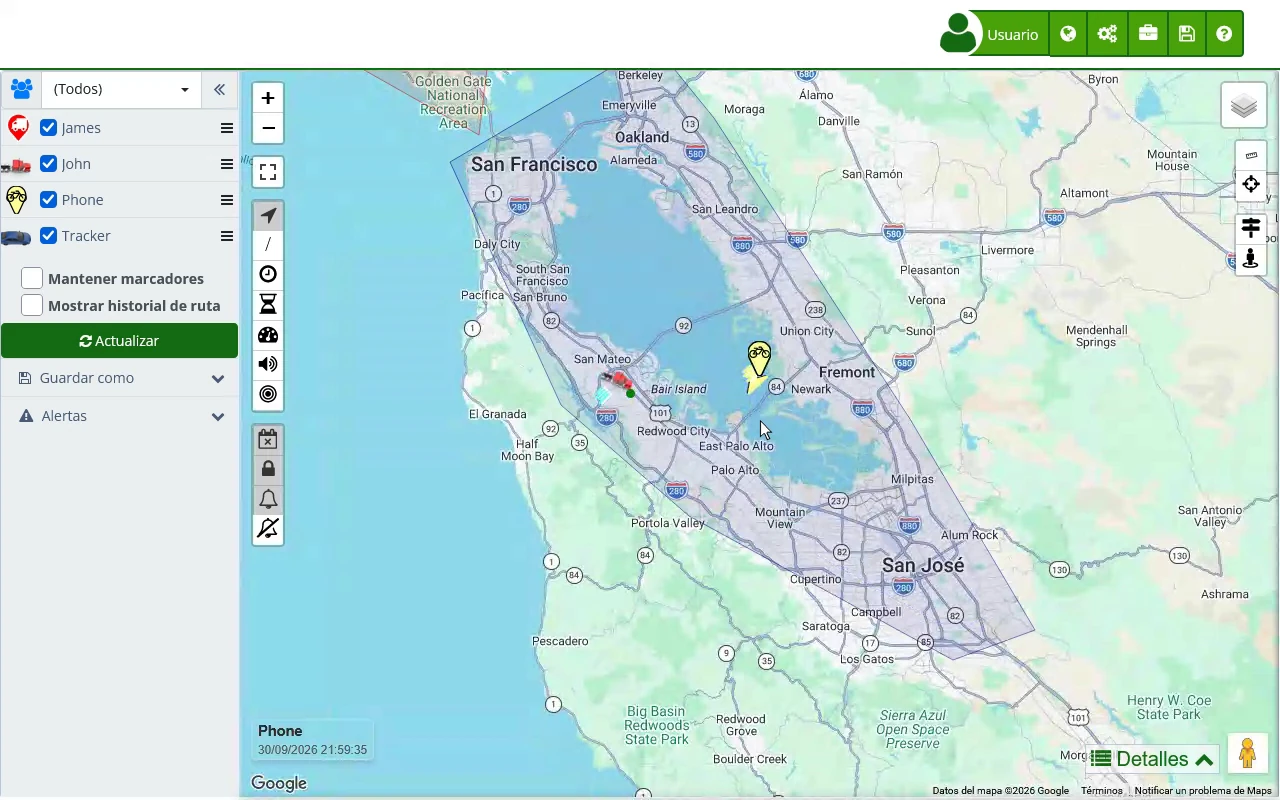Uncheck the Phone device checkbox
Viewport: 1280px width, 800px height.
pyautogui.click(x=48, y=200)
